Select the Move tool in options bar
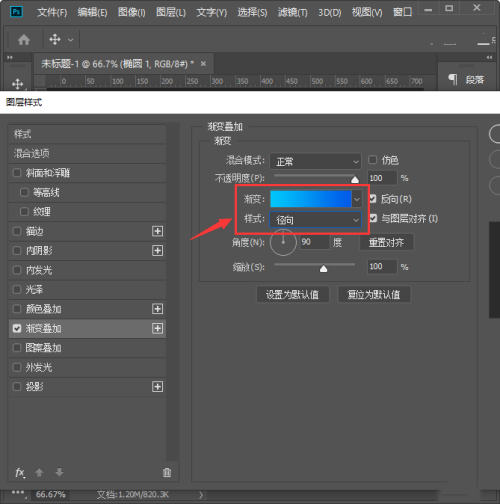The width and height of the screenshot is (500, 504). click(x=55, y=40)
